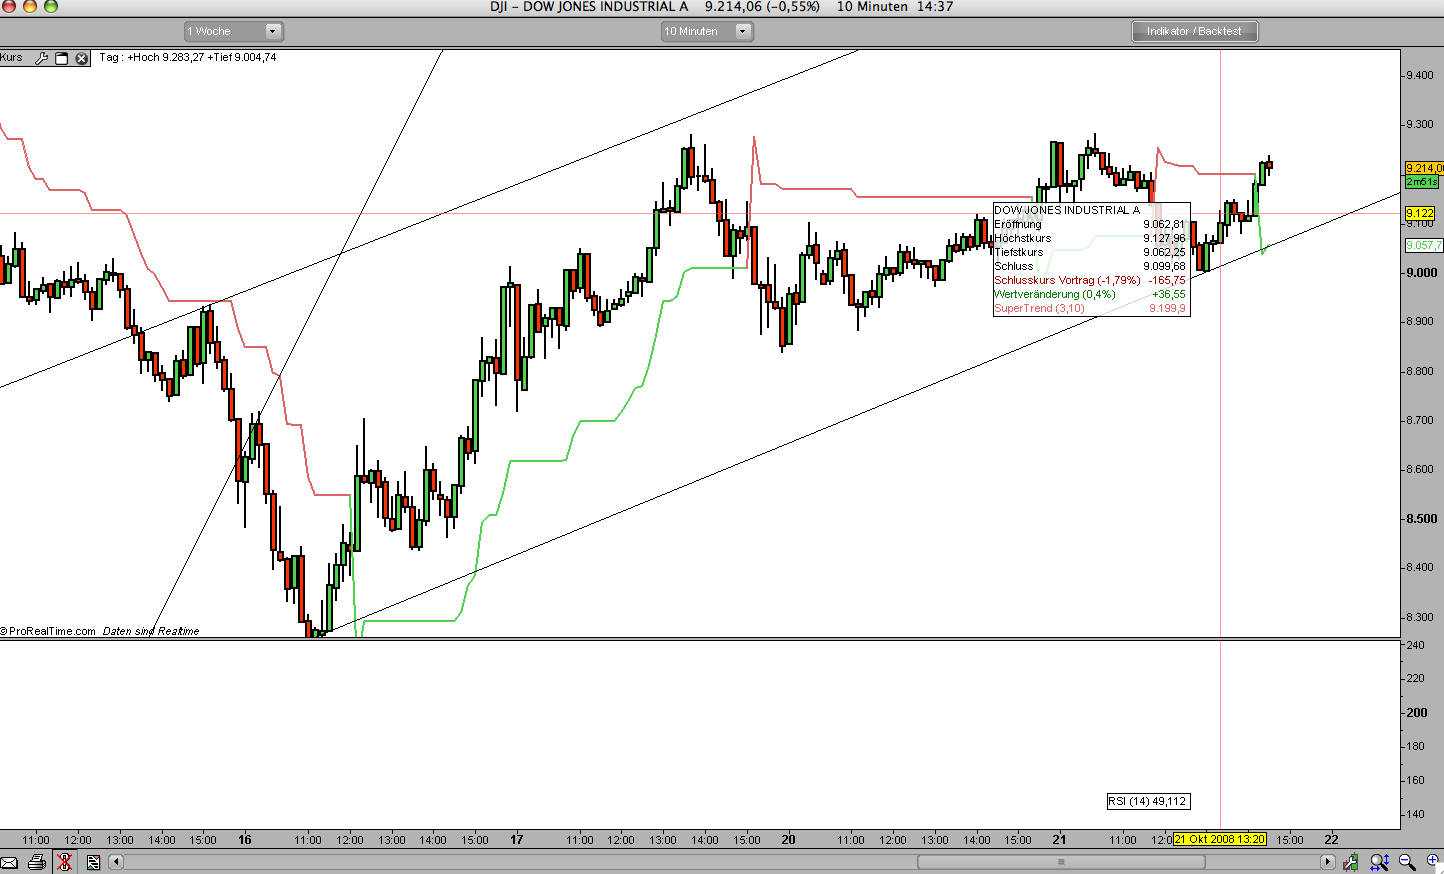Click the green SuperTrend value label 9.057,7
Image resolution: width=1444 pixels, height=874 pixels.
pyautogui.click(x=1424, y=245)
